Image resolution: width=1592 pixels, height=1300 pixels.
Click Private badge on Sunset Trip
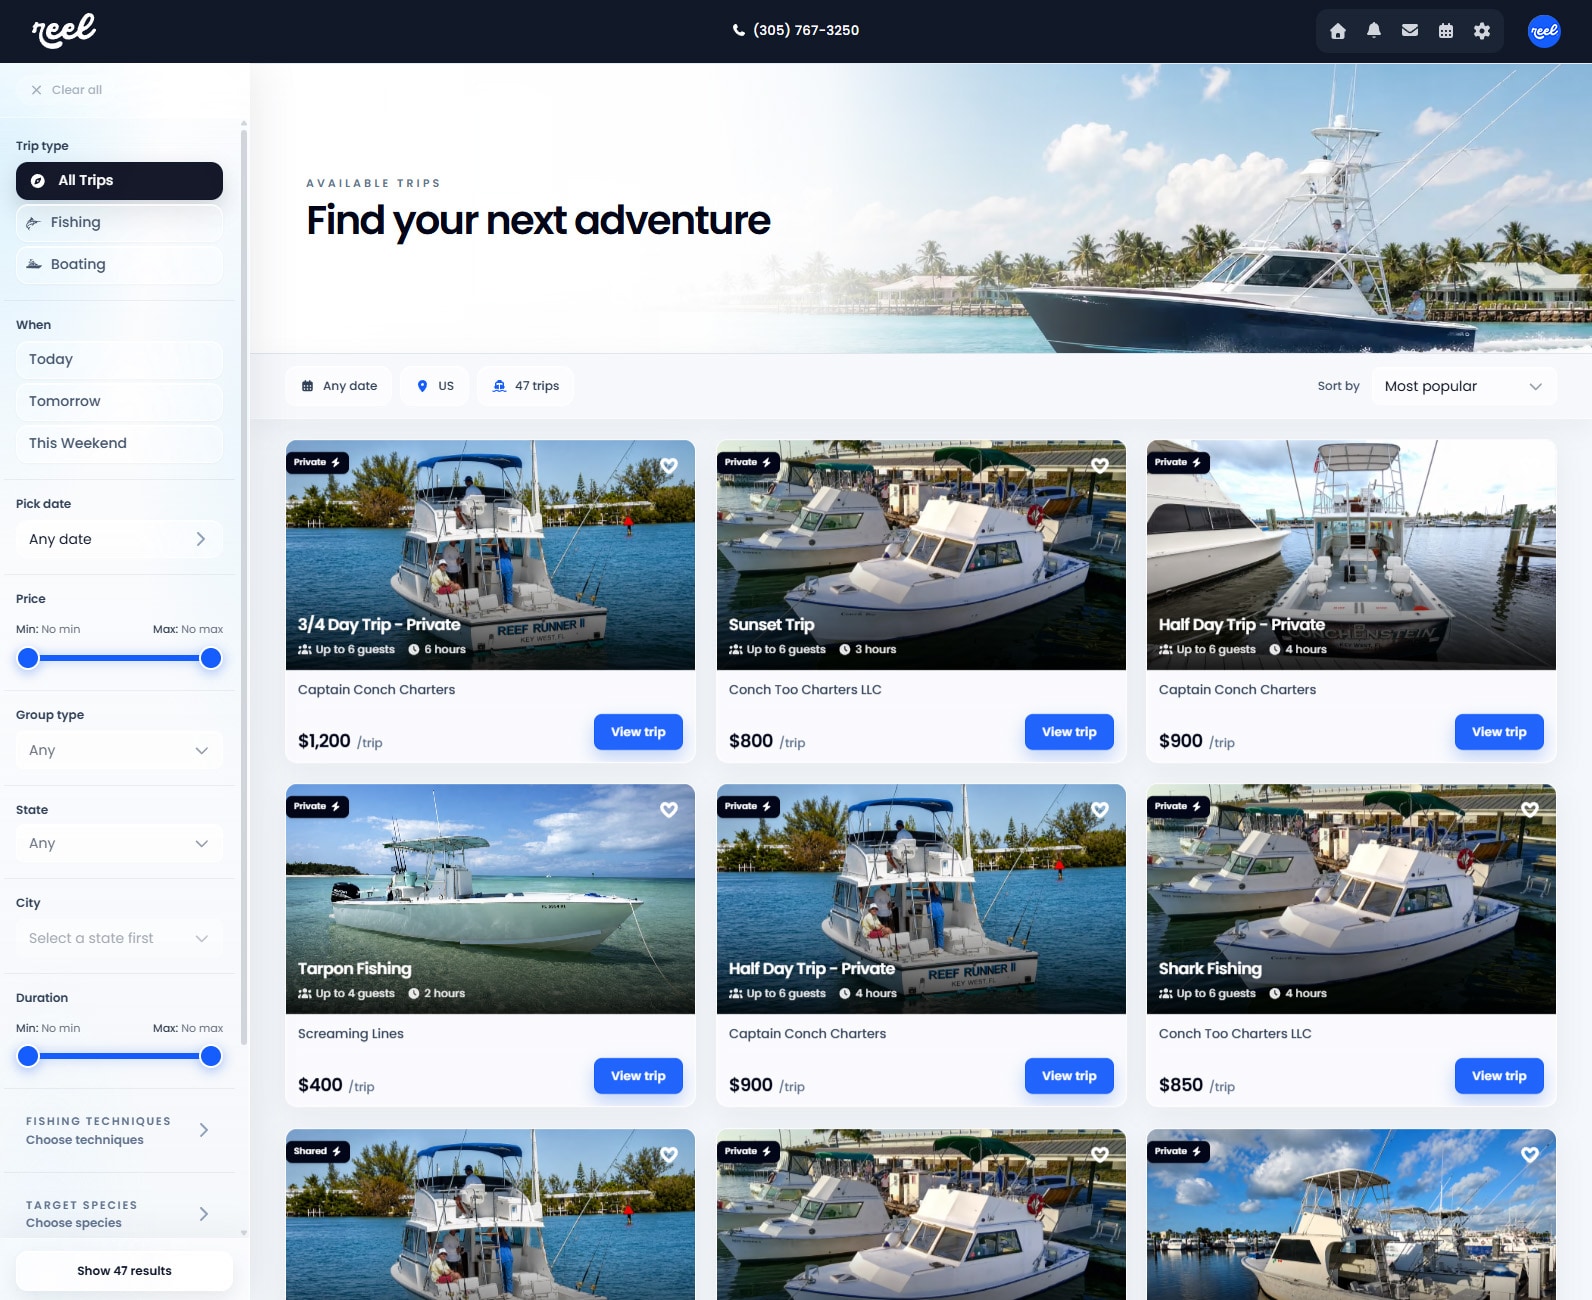click(748, 462)
